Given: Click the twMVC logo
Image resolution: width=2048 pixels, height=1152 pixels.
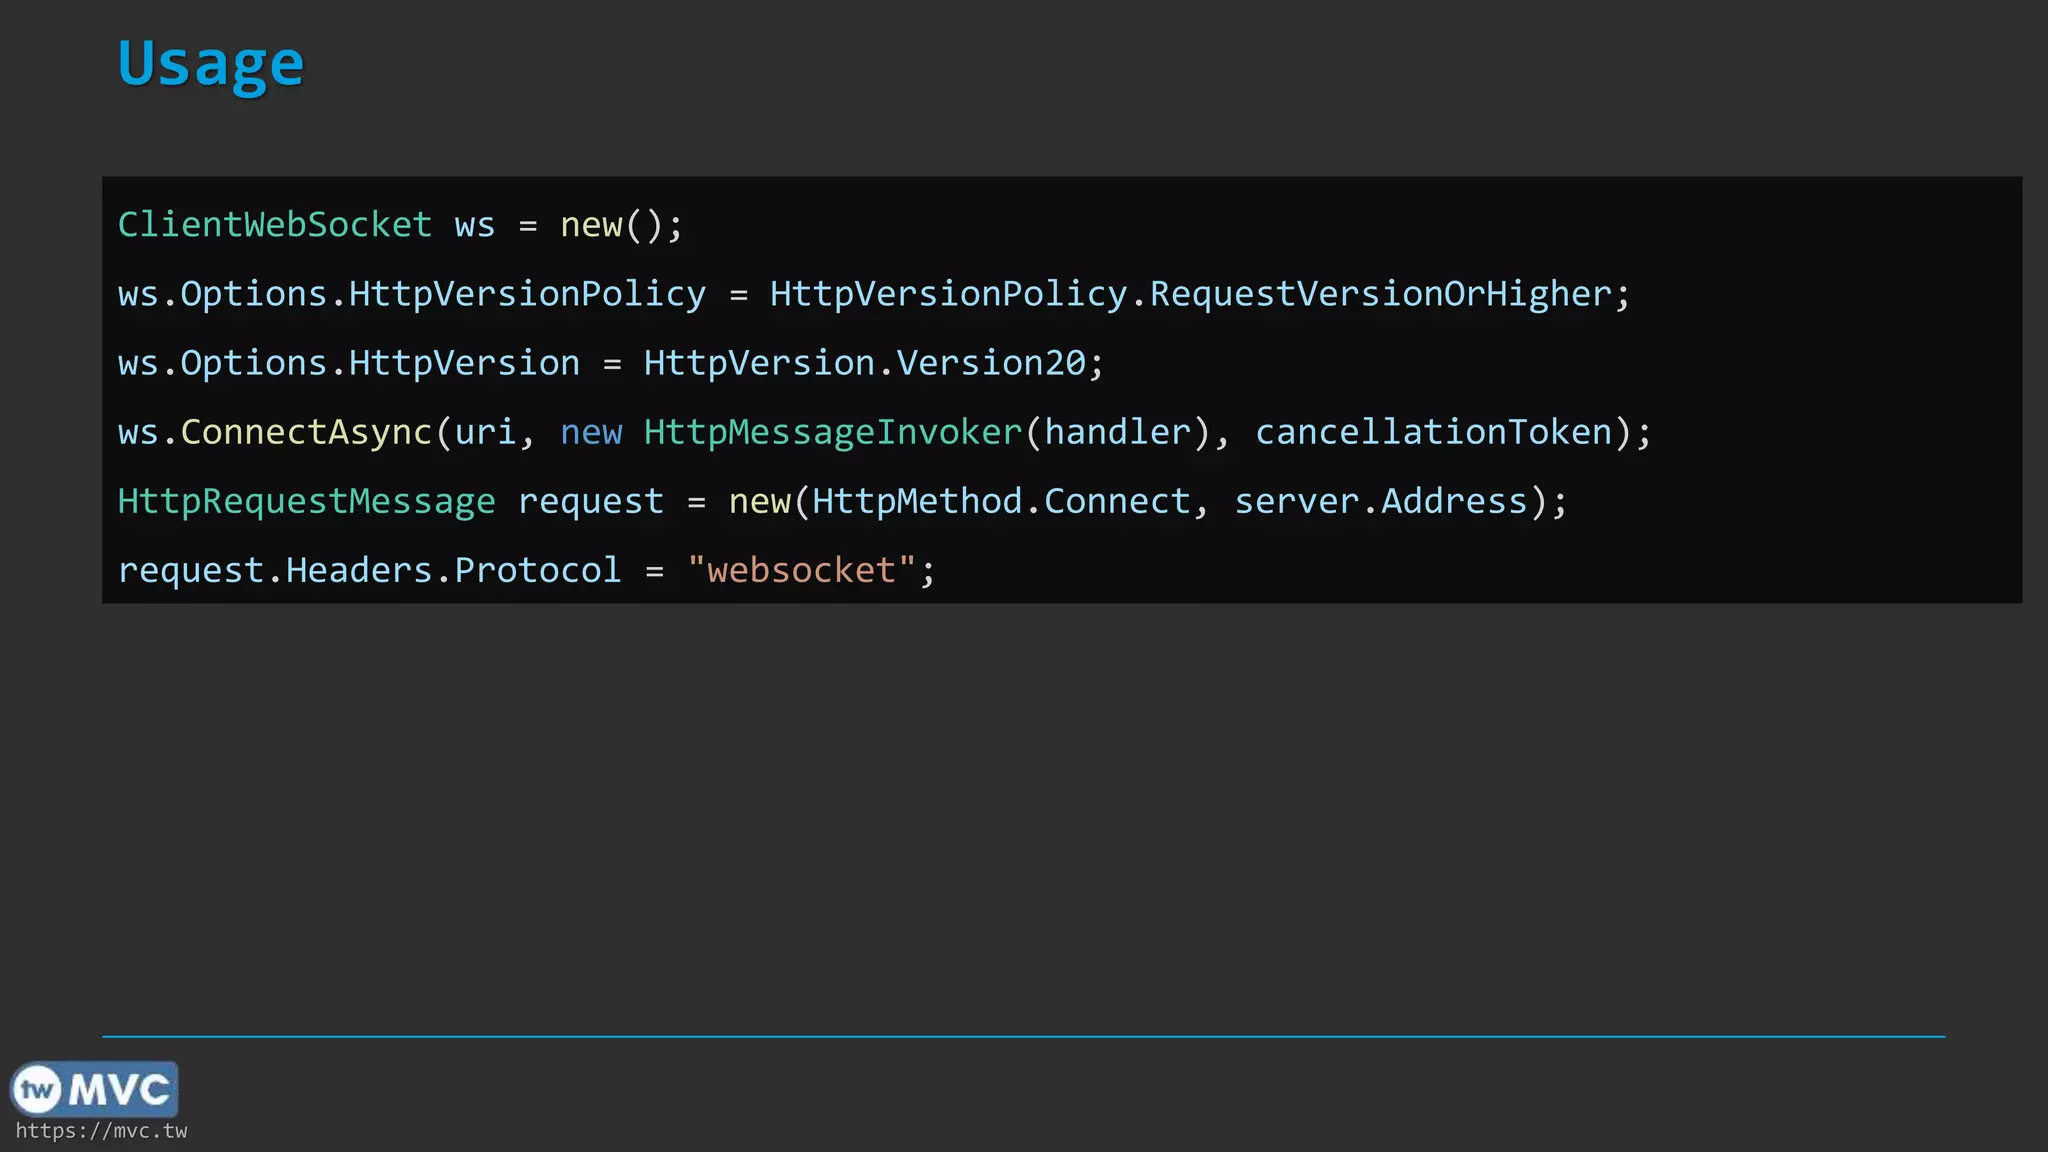Looking at the screenshot, I should (94, 1089).
